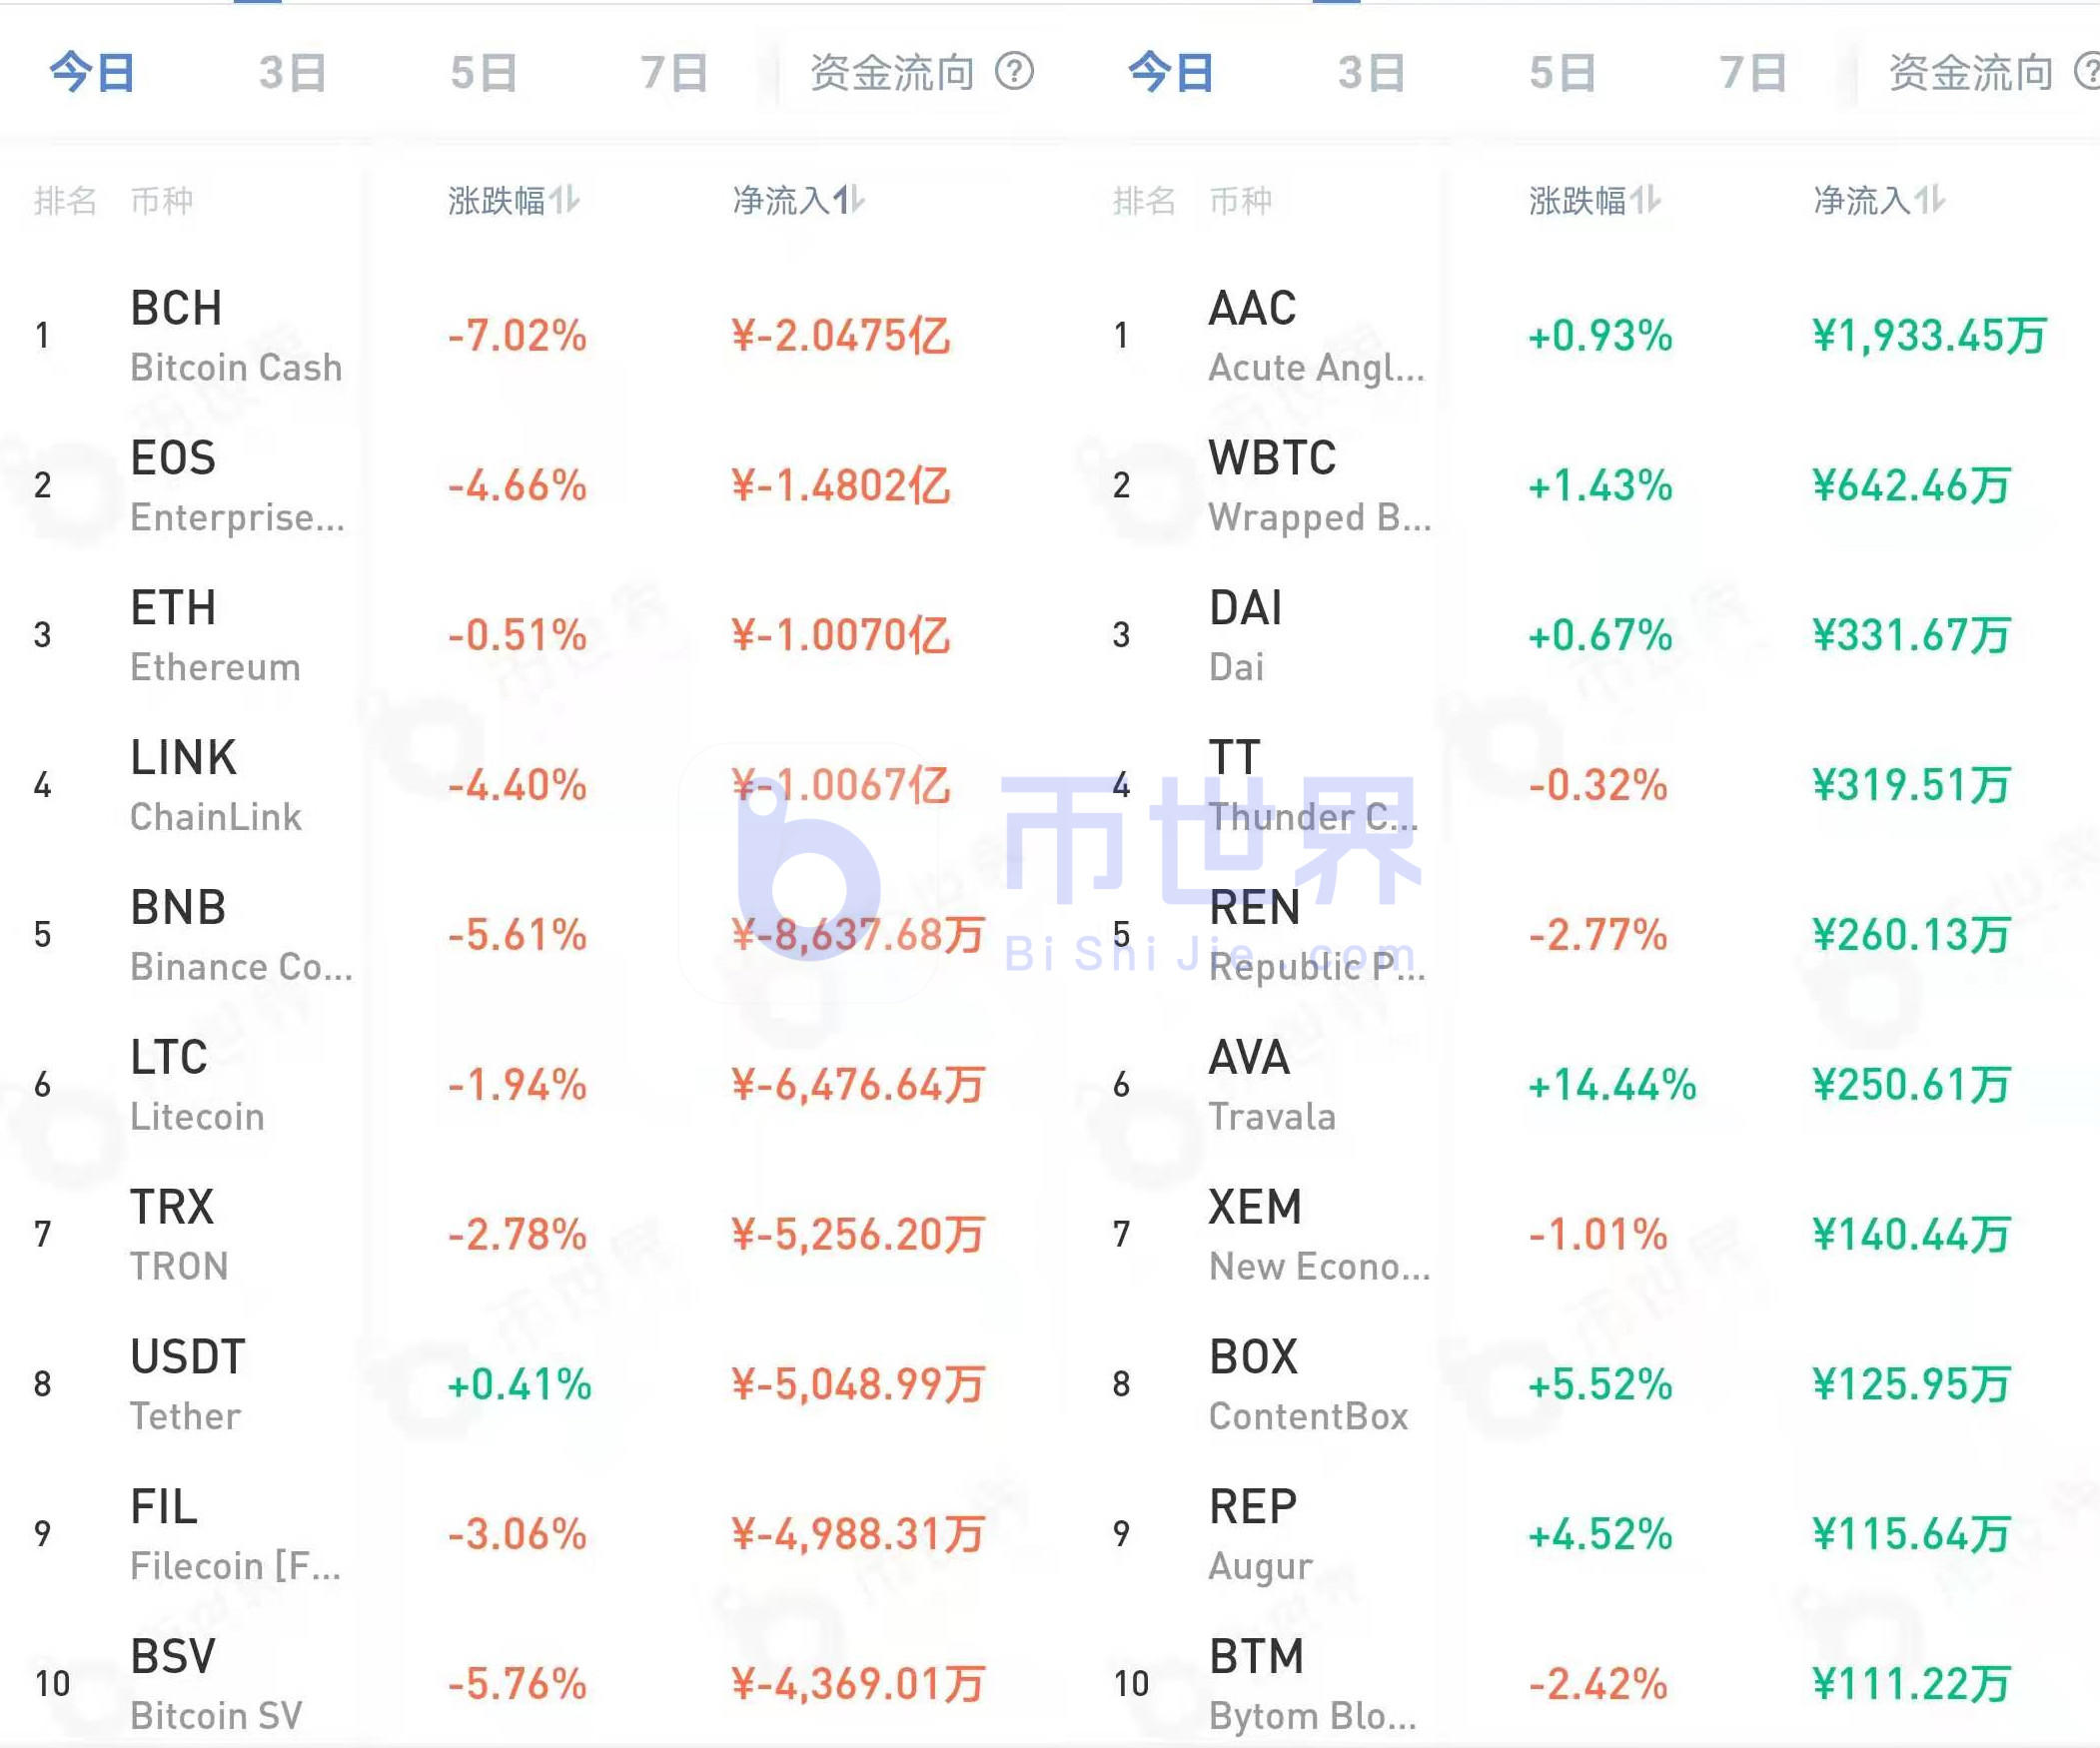
Task: Sort left table by 涨跌幅 column
Action: (x=513, y=199)
